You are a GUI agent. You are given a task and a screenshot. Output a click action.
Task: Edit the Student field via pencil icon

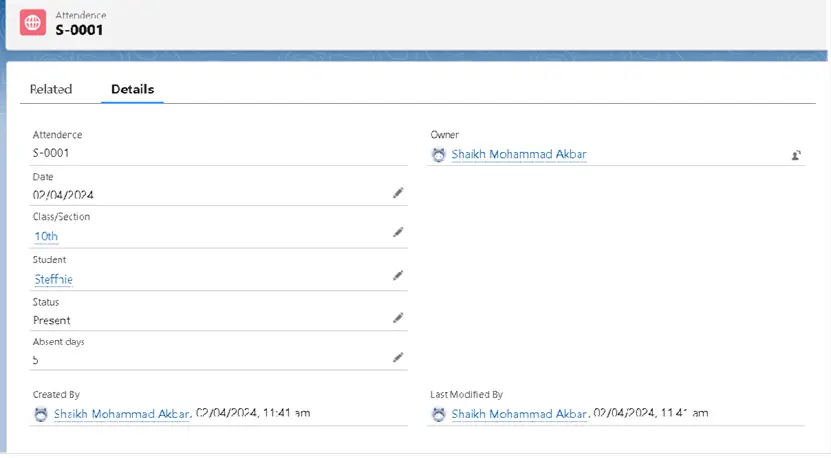pos(398,275)
